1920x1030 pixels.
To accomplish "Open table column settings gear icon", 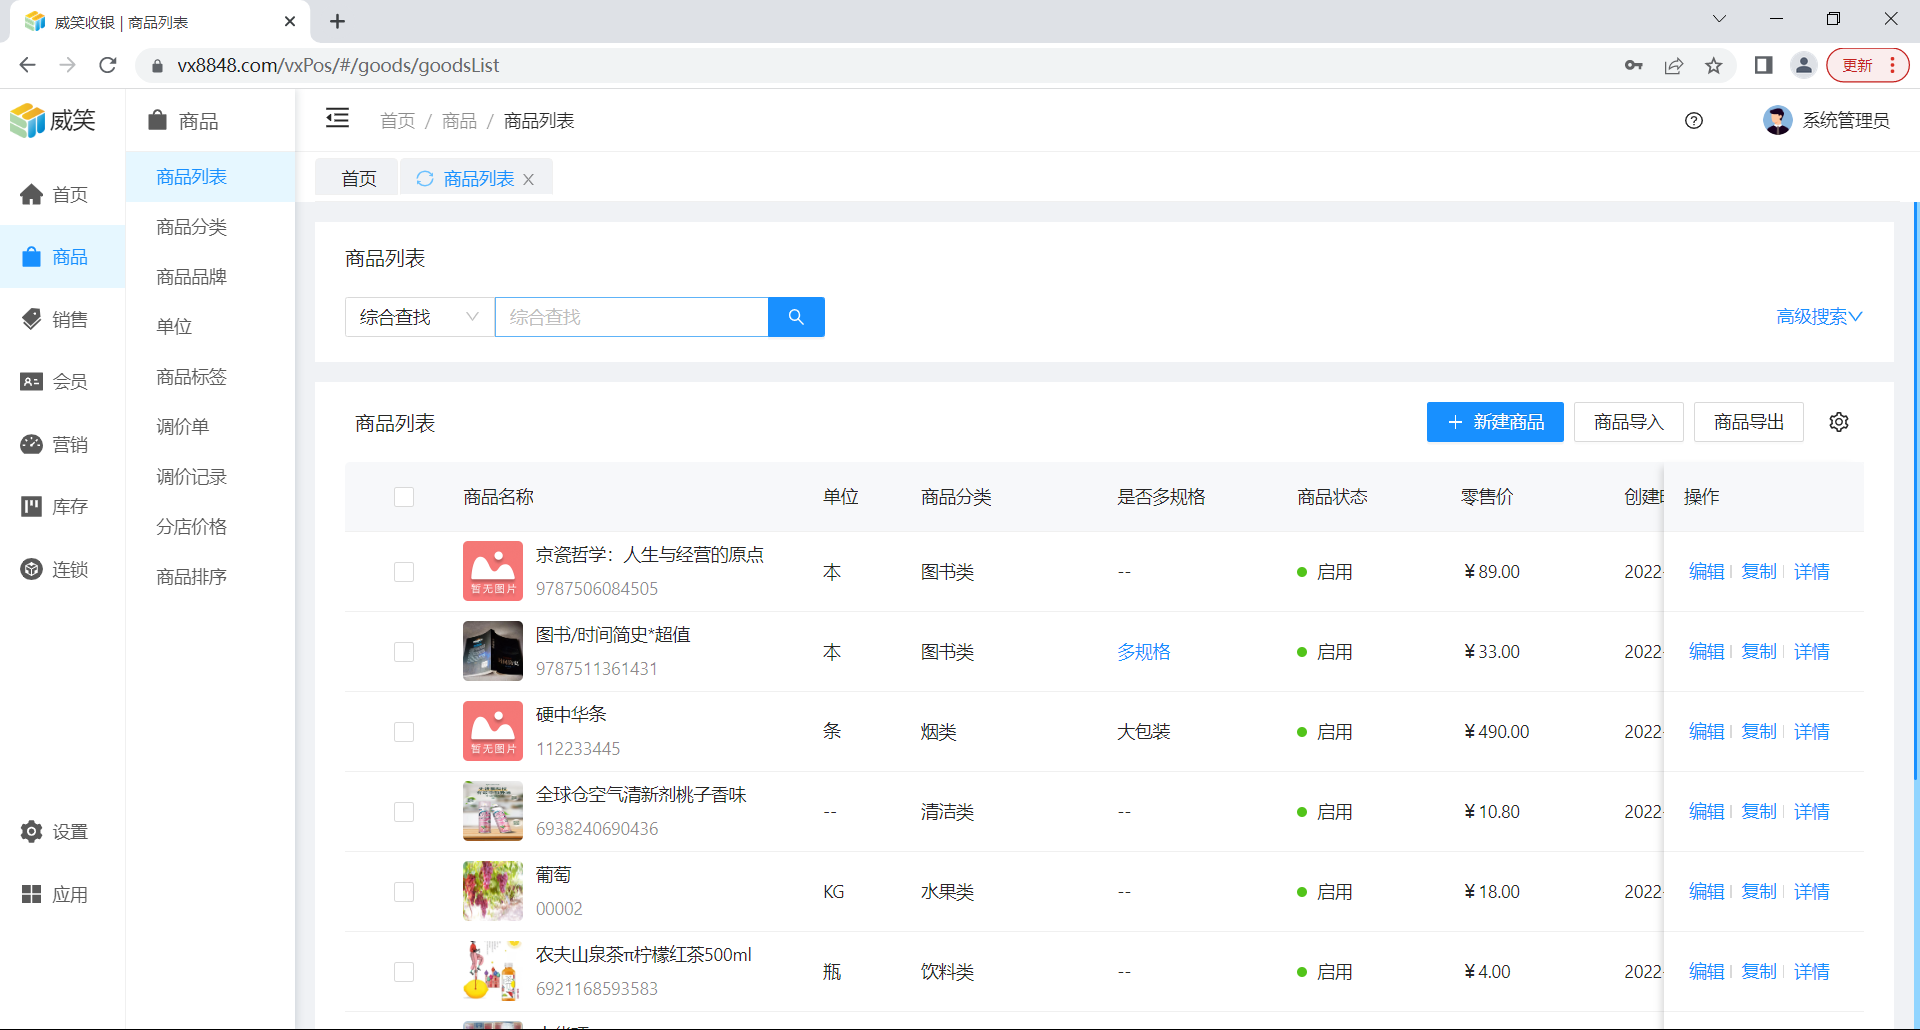I will tap(1838, 422).
